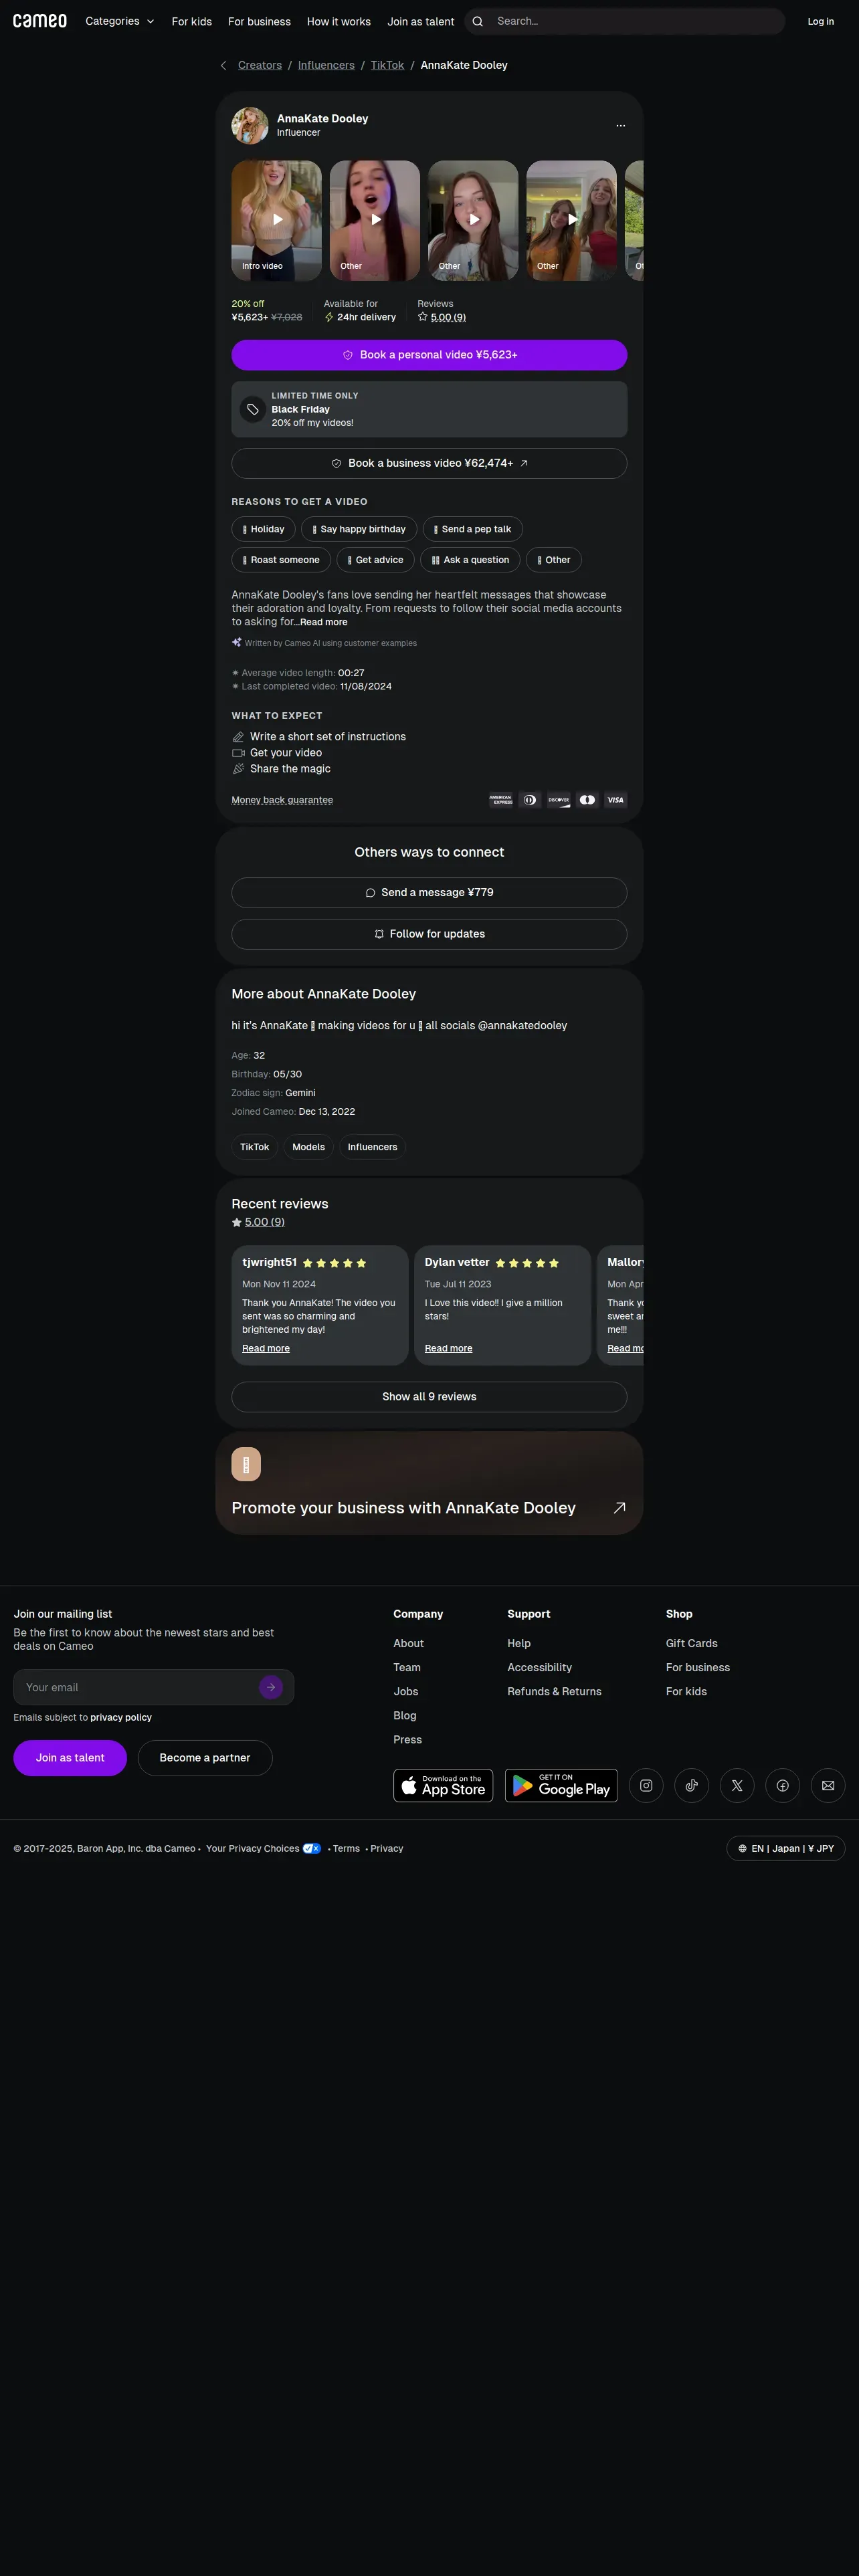Open the About footer link
Image resolution: width=859 pixels, height=2576 pixels.
click(408, 1643)
